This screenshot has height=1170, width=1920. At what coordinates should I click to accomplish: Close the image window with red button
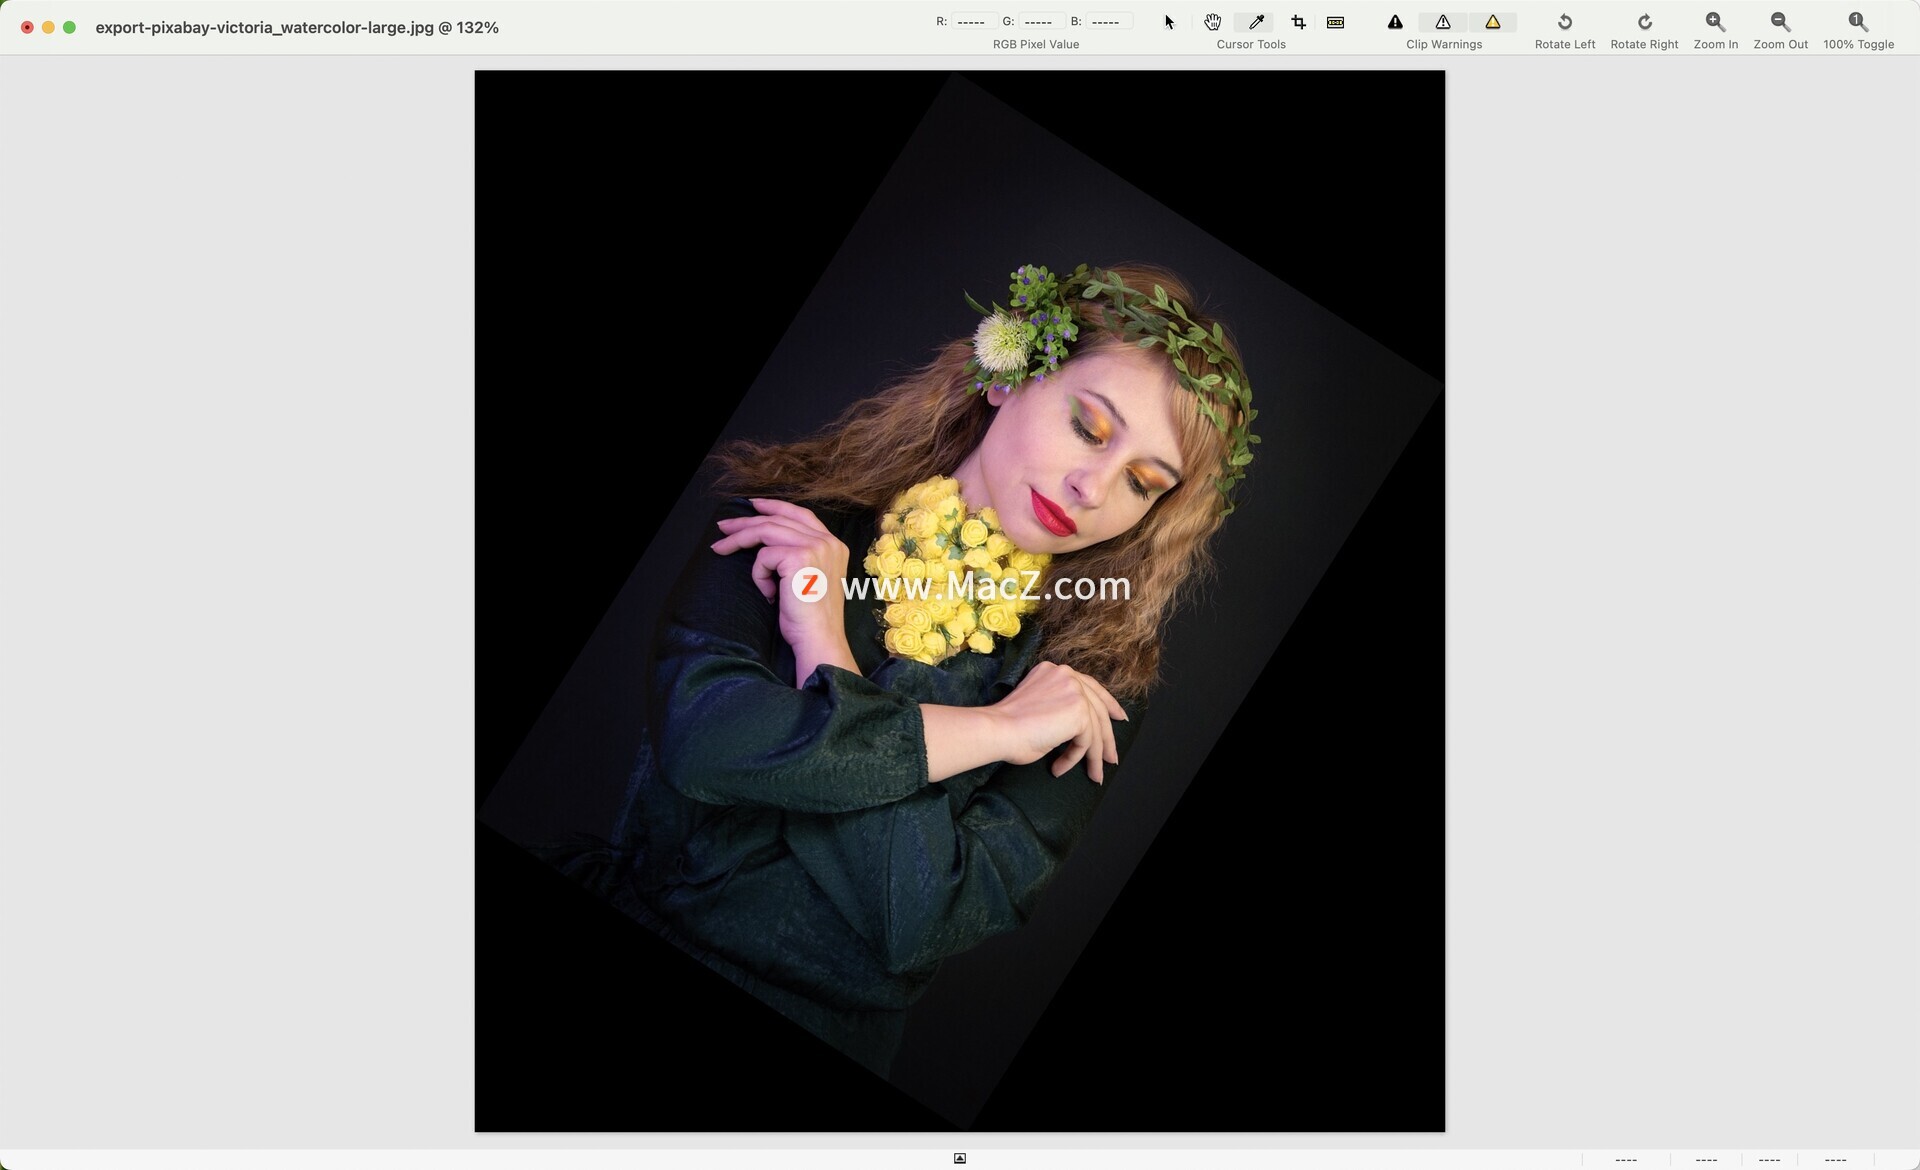pyautogui.click(x=27, y=27)
